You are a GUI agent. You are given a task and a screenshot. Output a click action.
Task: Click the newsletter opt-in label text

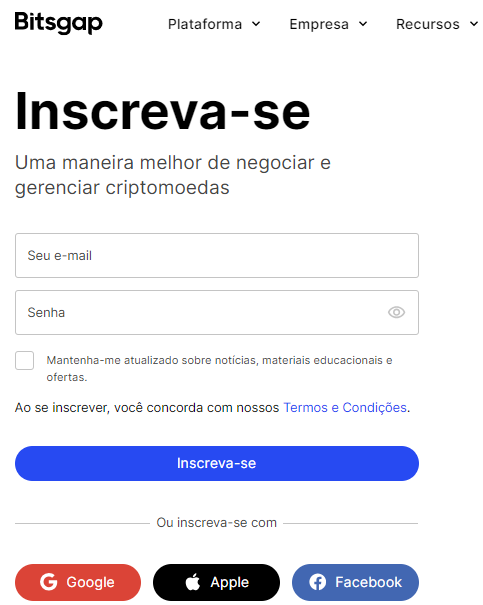(x=219, y=368)
